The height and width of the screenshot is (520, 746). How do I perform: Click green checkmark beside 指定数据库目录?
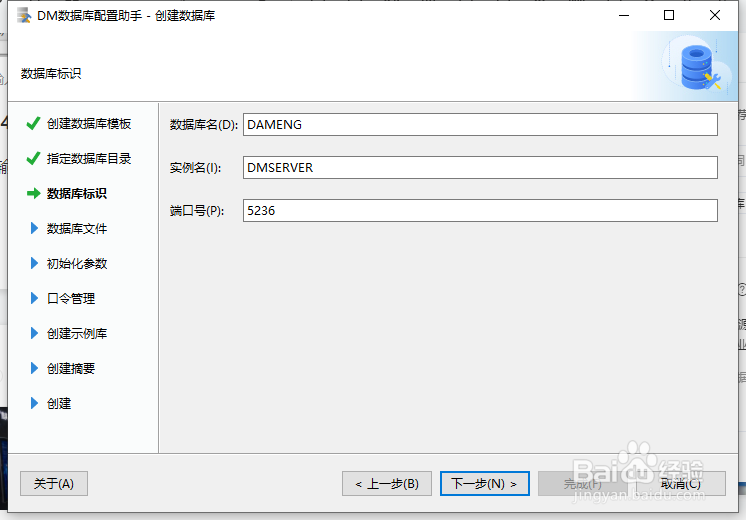pyautogui.click(x=33, y=158)
